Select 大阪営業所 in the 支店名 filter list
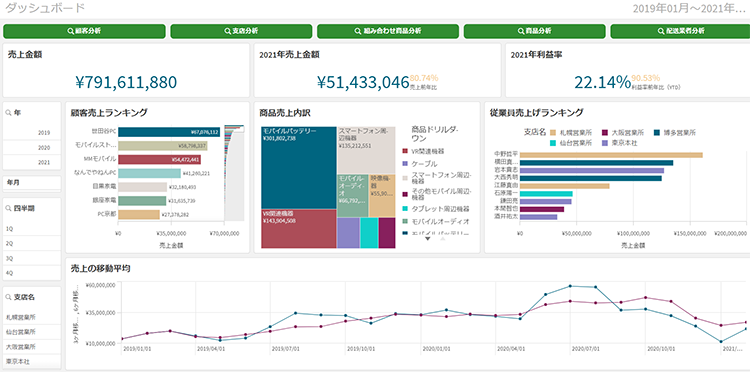 click(x=32, y=347)
